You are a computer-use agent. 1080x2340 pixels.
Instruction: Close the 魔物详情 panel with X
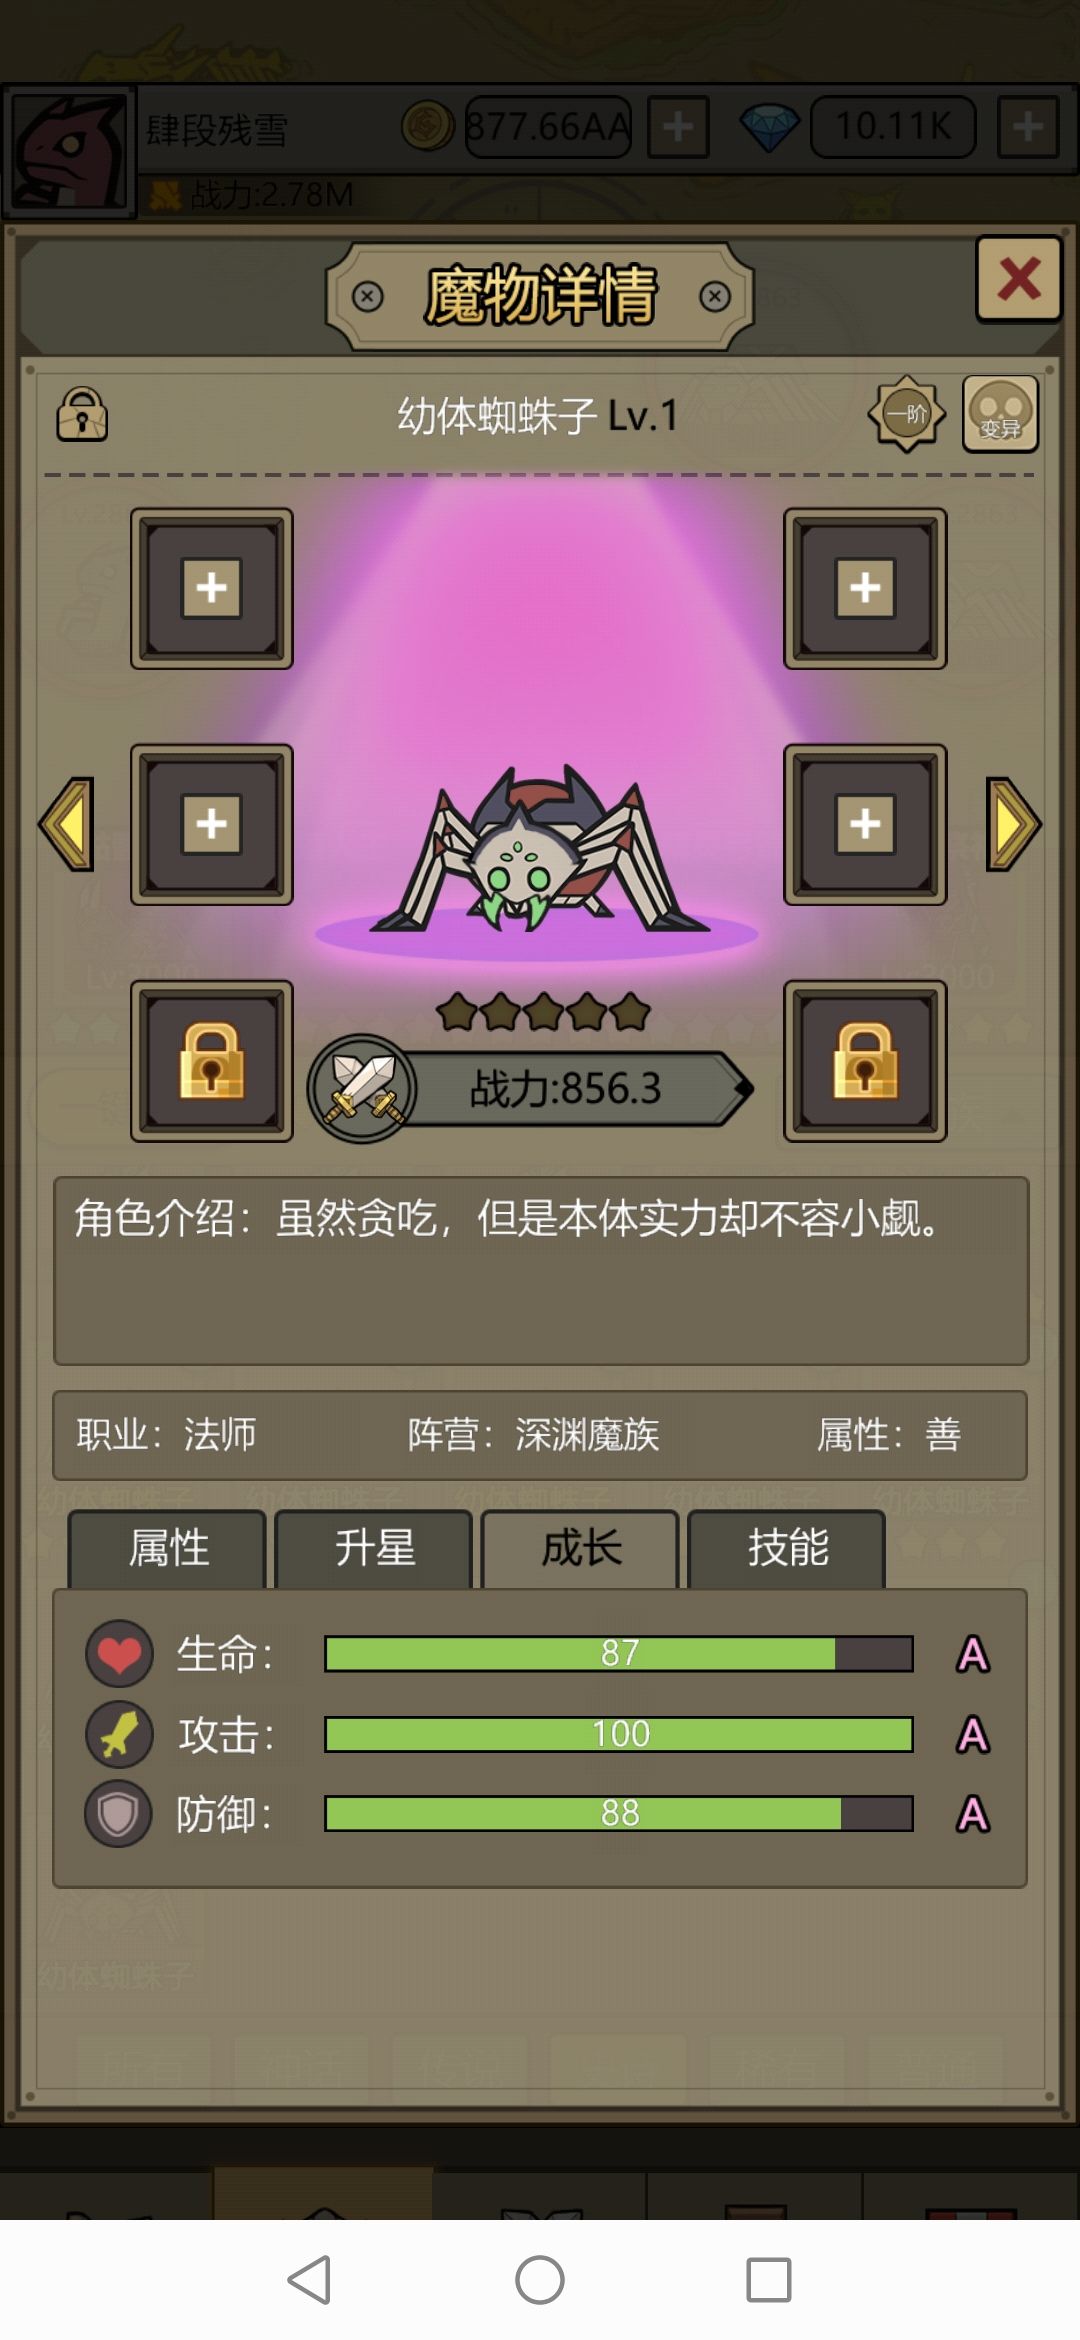pyautogui.click(x=1018, y=279)
